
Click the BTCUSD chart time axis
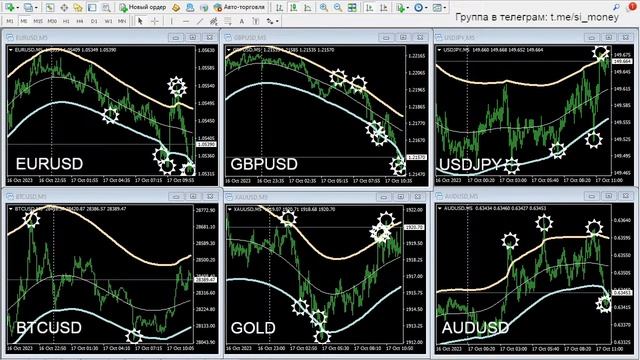tap(101, 348)
